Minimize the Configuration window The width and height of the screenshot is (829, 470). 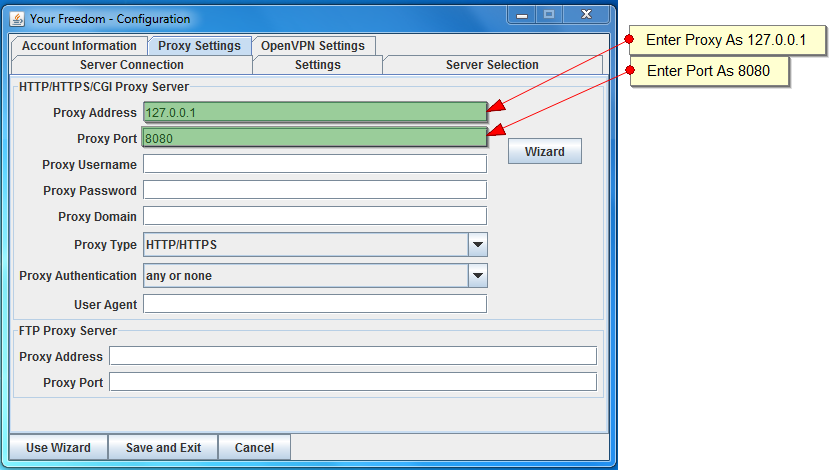tap(522, 15)
